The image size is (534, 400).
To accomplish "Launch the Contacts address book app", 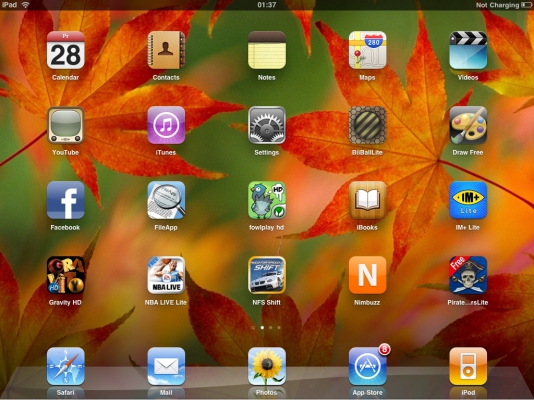I will pos(166,50).
